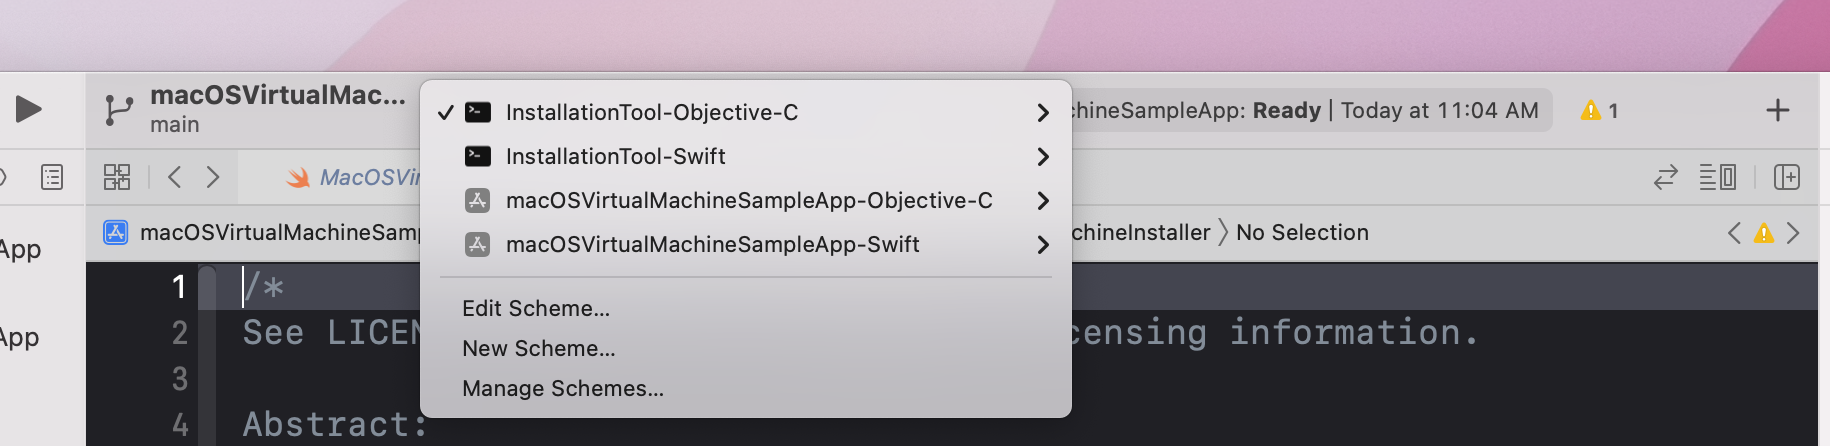The width and height of the screenshot is (1830, 446).
Task: Toggle the navigator list icon
Action: [x=52, y=178]
